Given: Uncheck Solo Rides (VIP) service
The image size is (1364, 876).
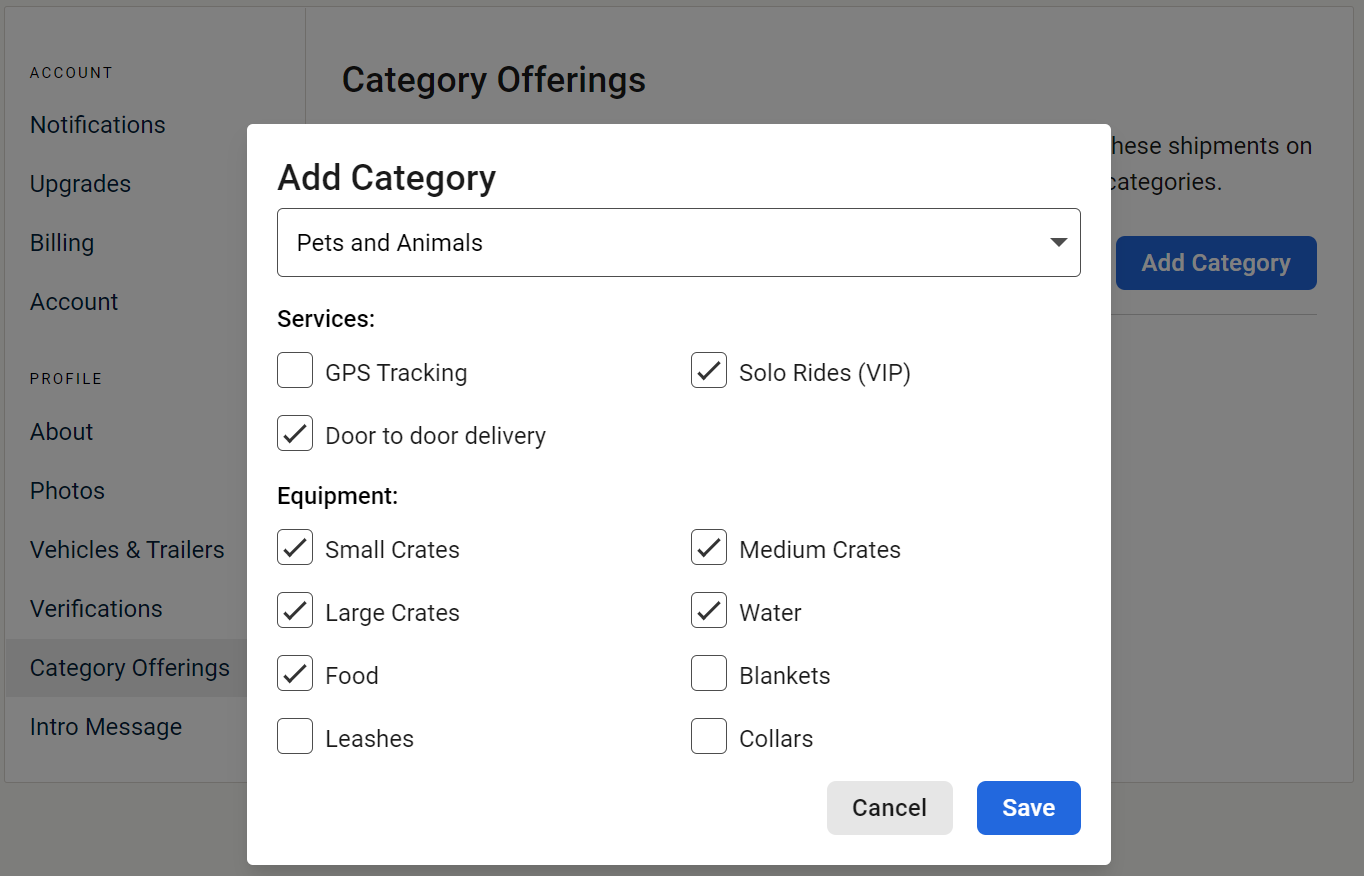Looking at the screenshot, I should point(709,370).
